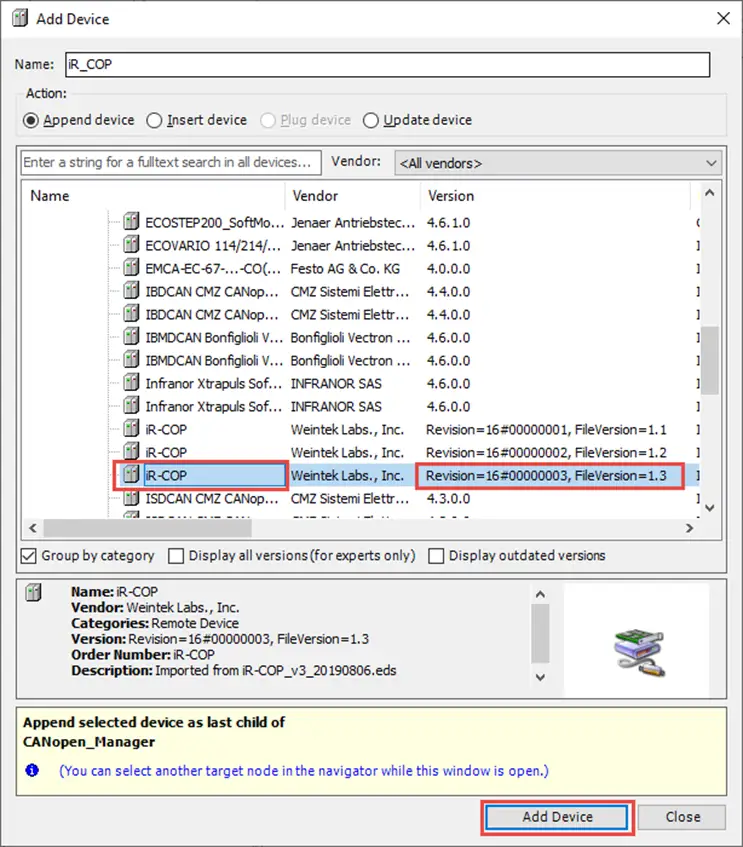Click the horizontal scrollbar thumb

tap(148, 528)
